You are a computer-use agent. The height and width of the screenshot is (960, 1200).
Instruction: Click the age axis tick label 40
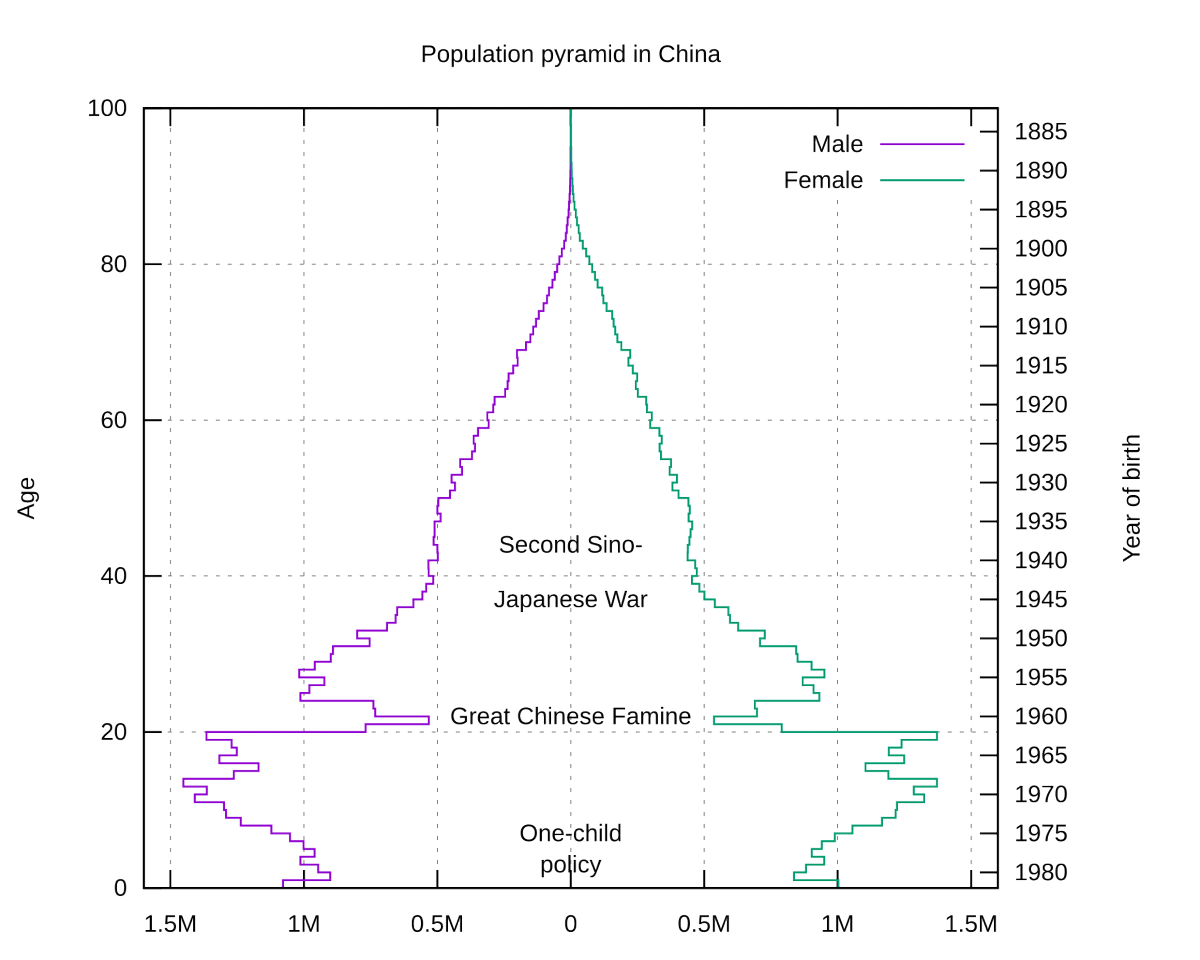tap(114, 576)
